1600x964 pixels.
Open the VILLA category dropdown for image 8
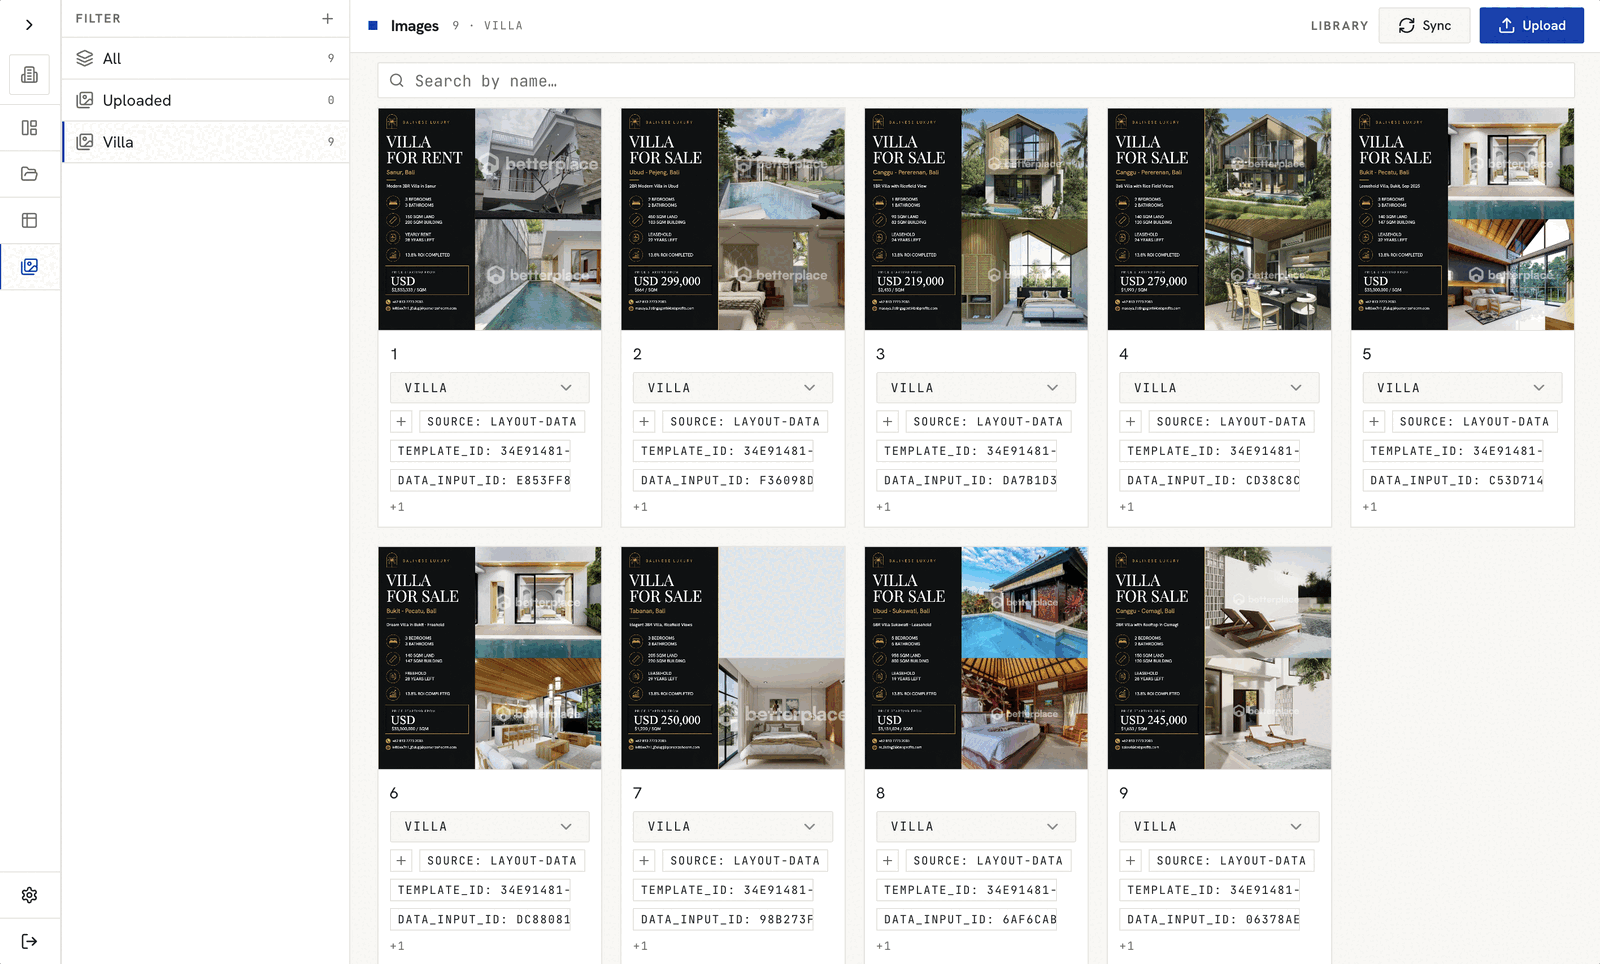(x=975, y=827)
